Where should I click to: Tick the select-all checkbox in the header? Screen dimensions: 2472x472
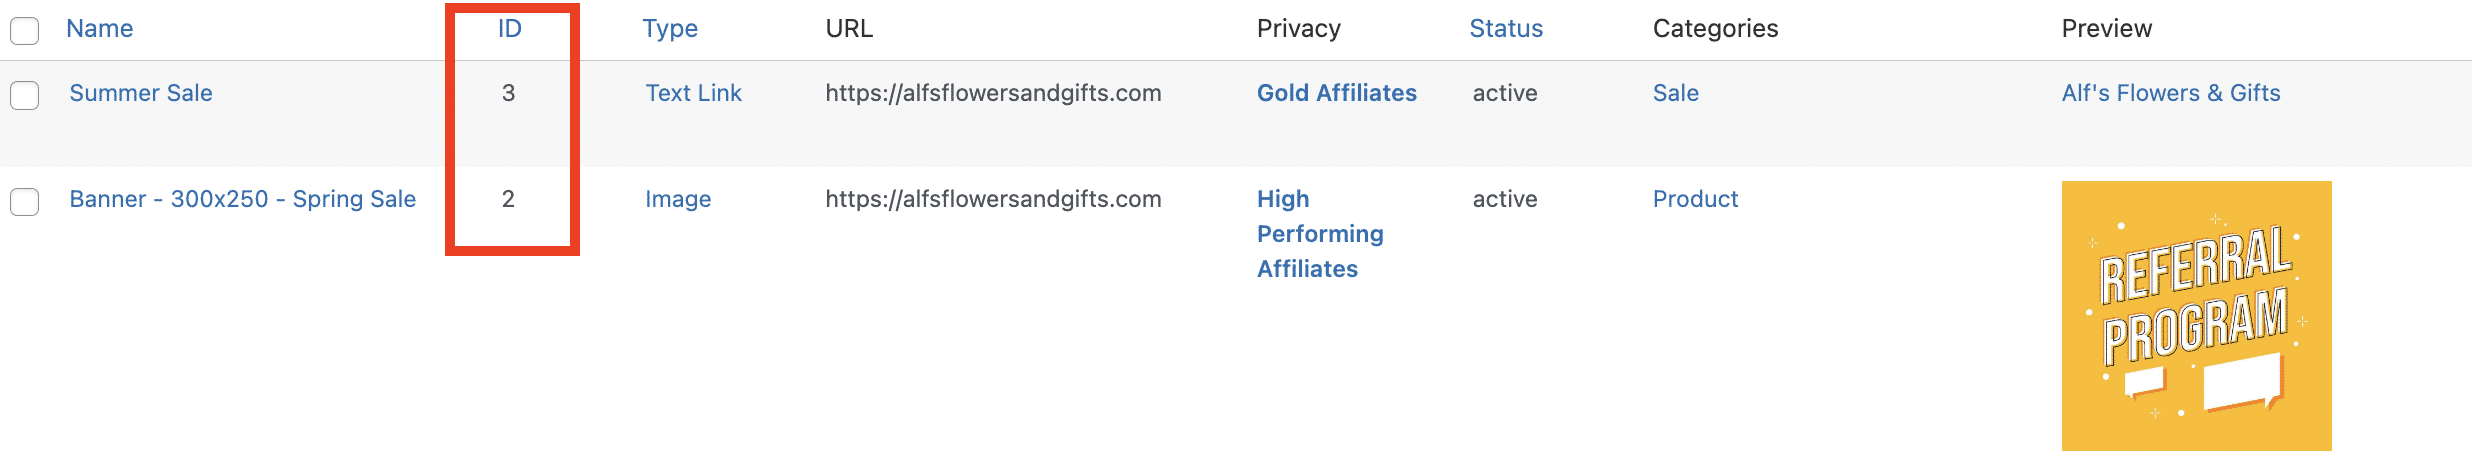25,31
